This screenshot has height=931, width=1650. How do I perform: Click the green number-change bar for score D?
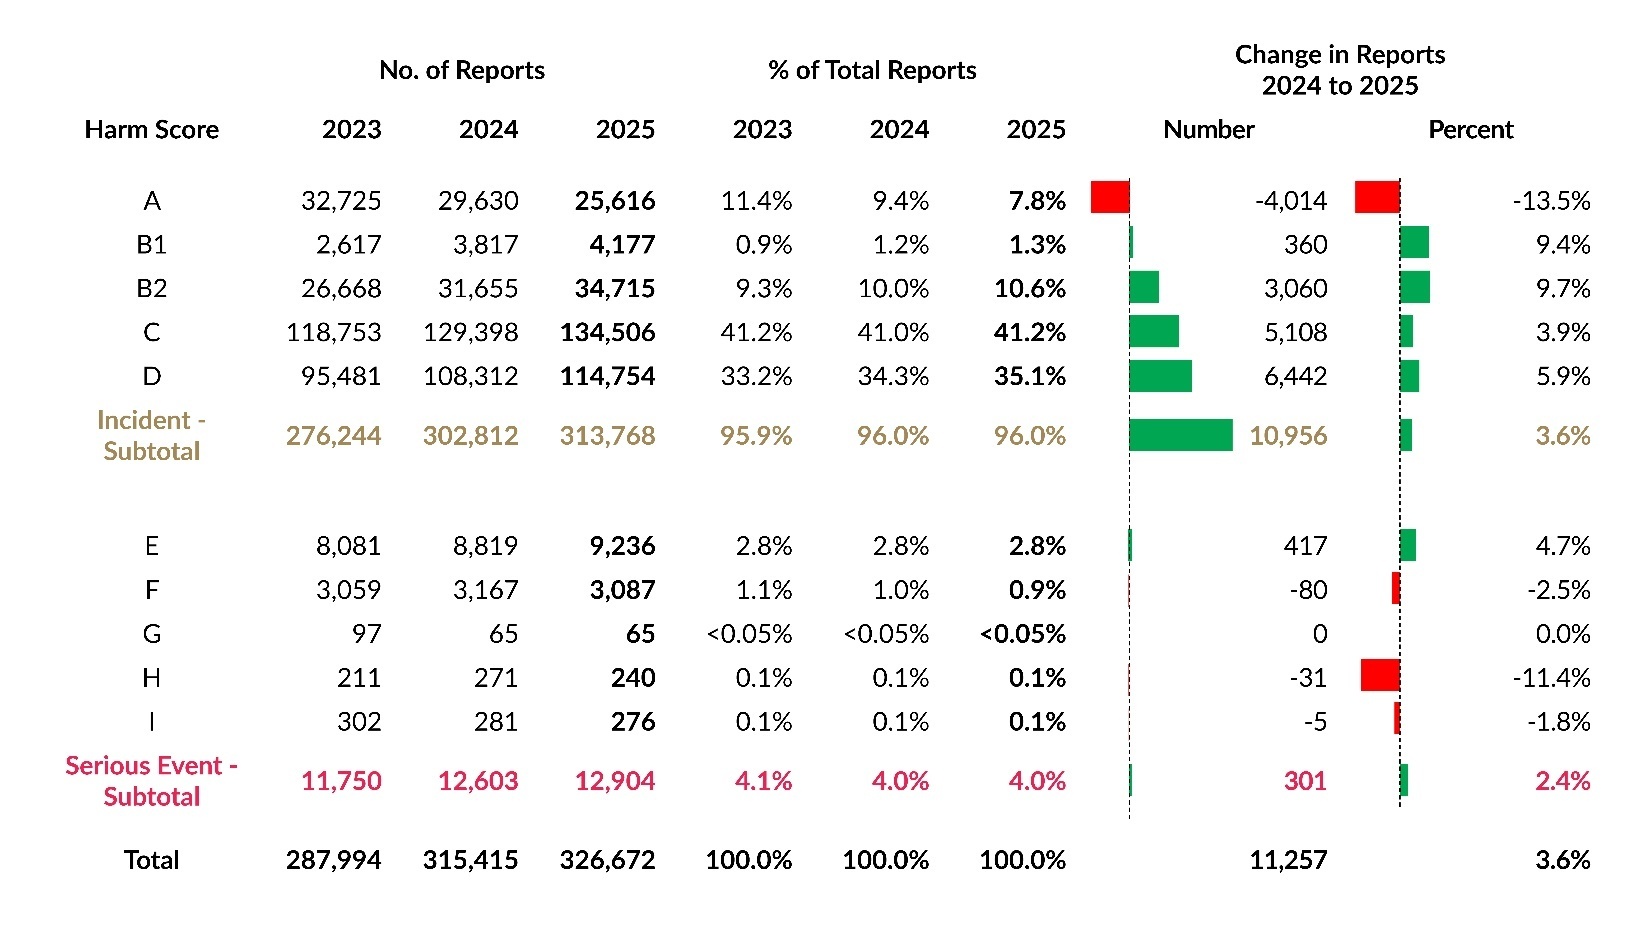[x=1161, y=376]
